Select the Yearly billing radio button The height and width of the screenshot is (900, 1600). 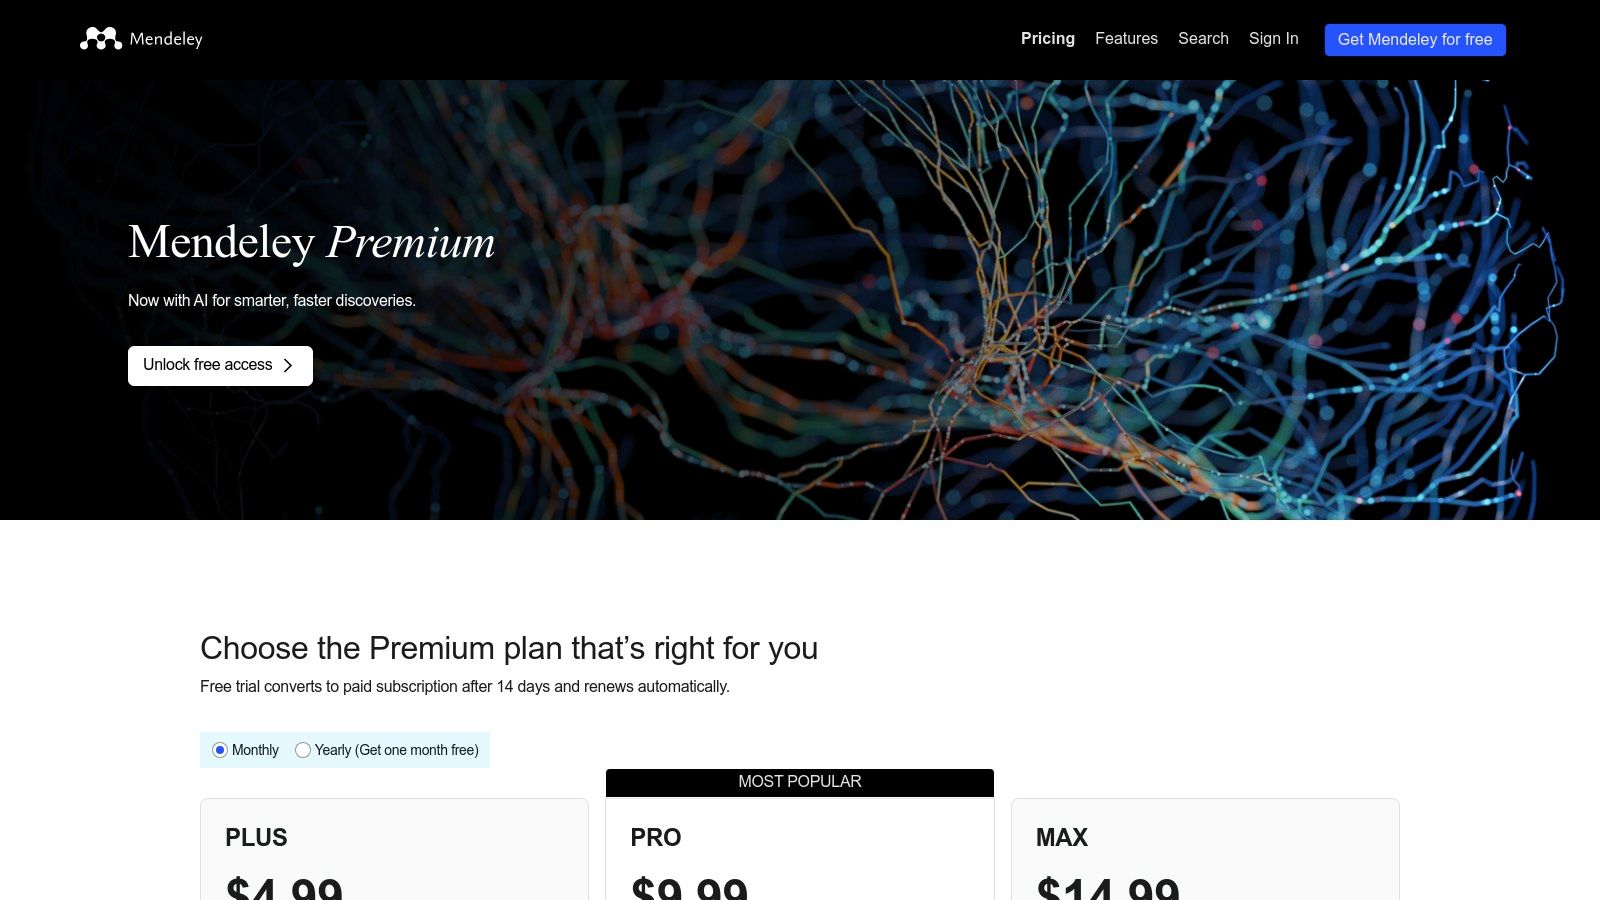click(303, 750)
